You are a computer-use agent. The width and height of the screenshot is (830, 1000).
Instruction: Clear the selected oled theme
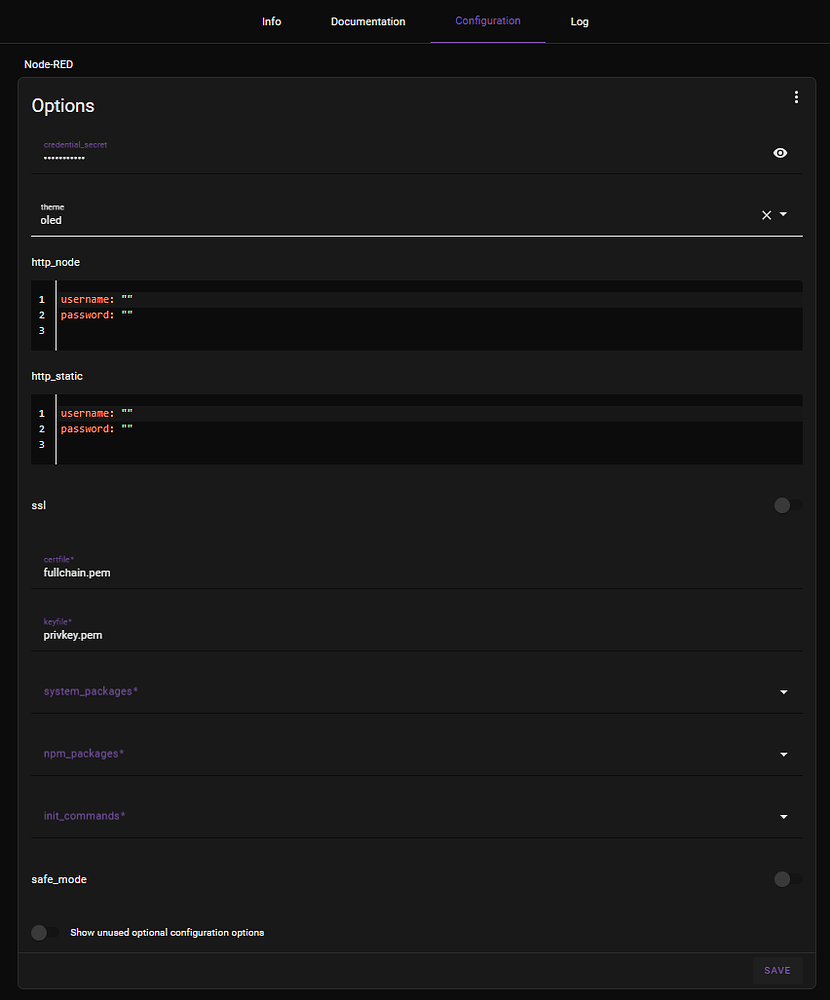point(765,214)
